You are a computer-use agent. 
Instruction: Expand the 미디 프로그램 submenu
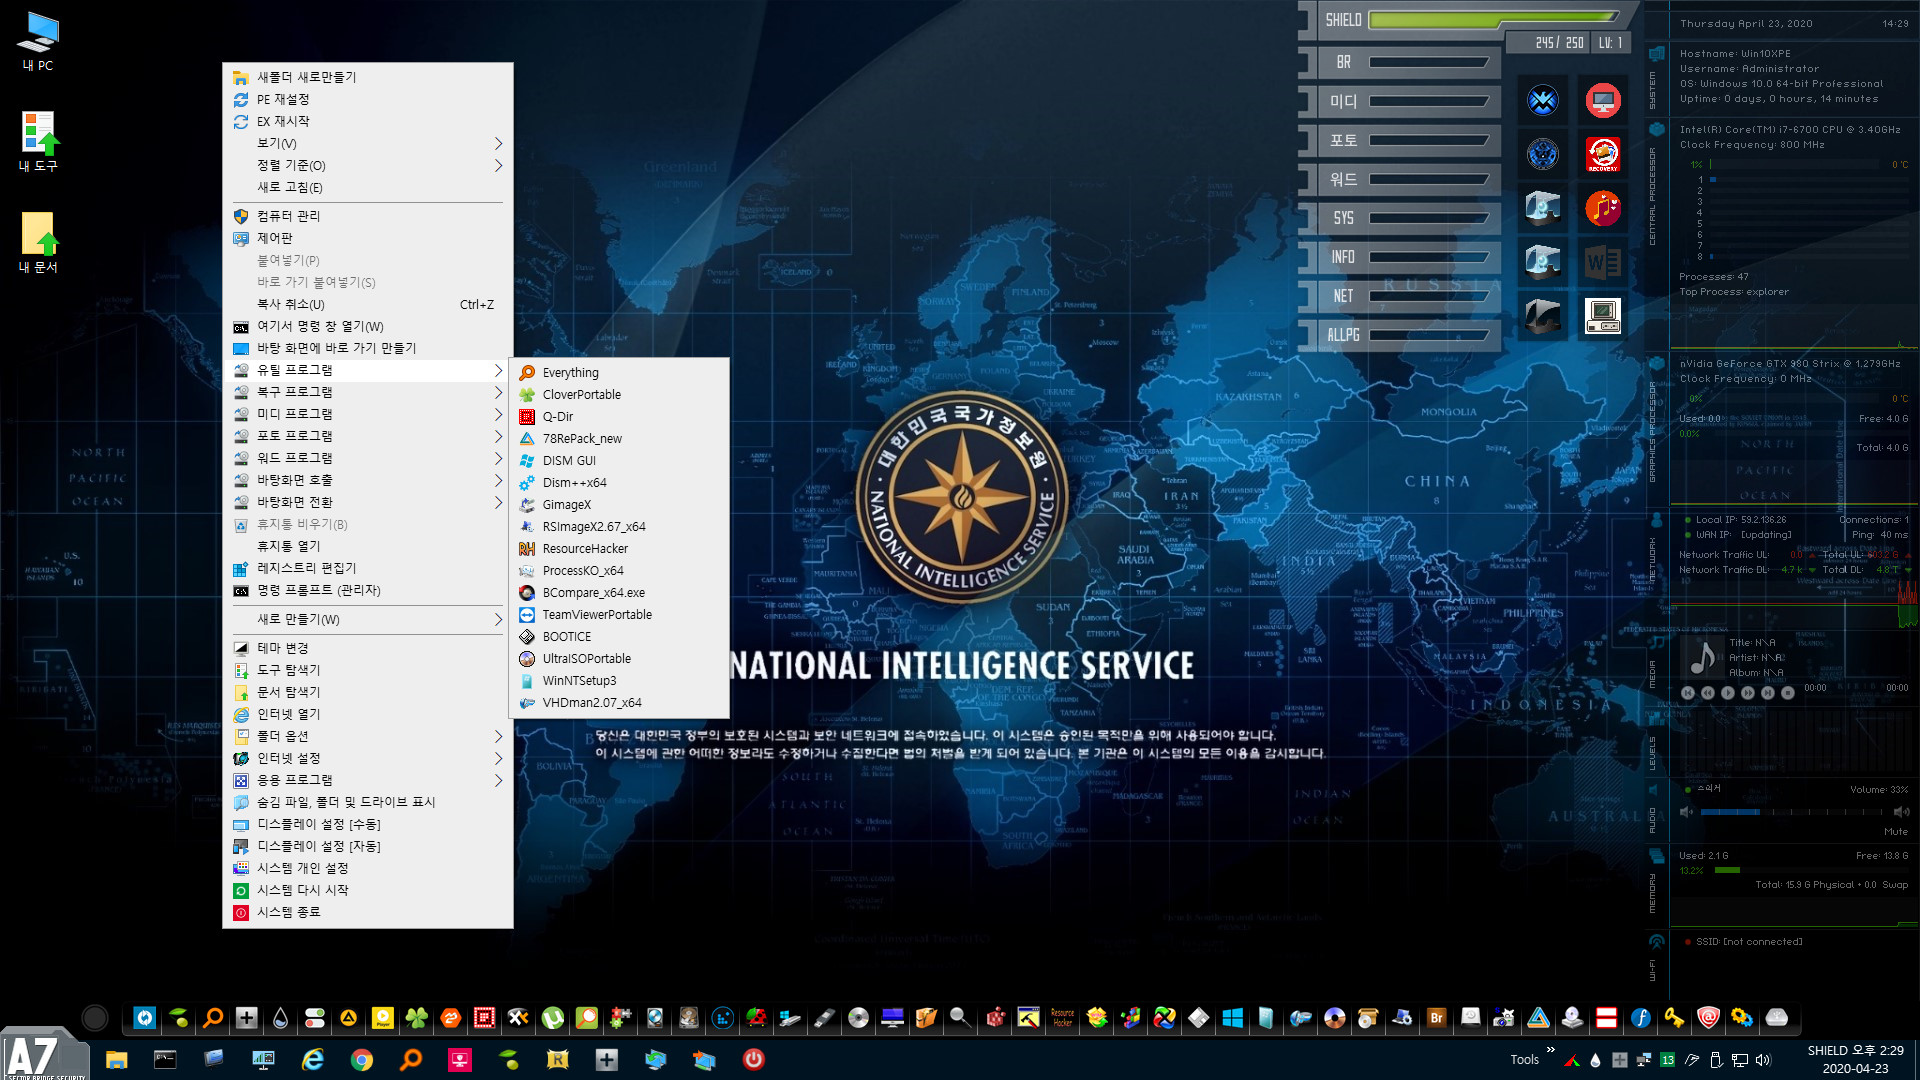[367, 413]
